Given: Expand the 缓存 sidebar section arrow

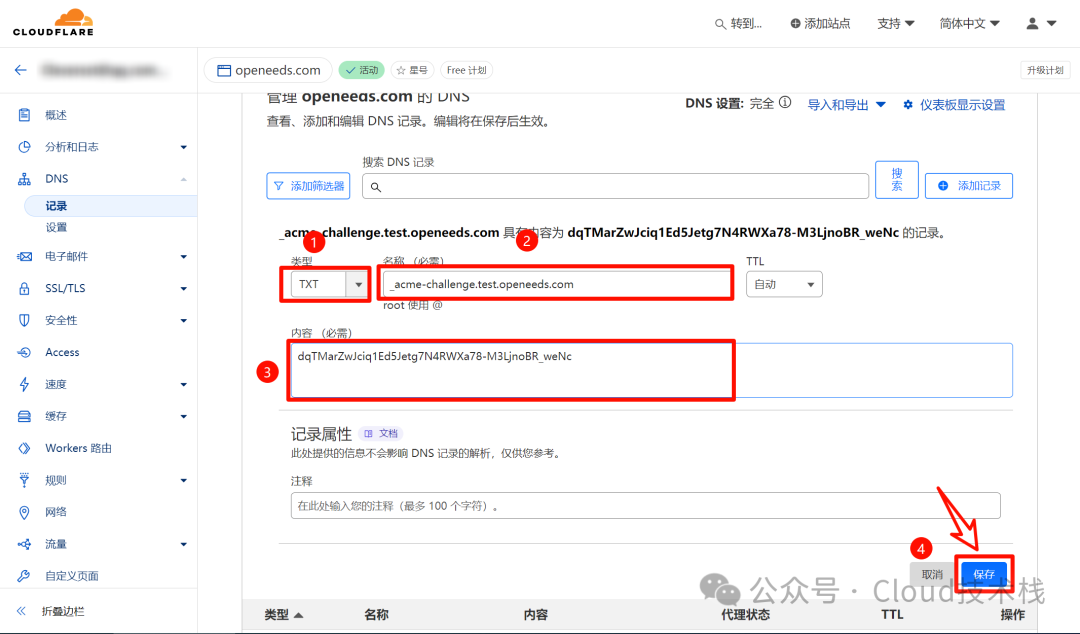Looking at the screenshot, I should click(183, 416).
